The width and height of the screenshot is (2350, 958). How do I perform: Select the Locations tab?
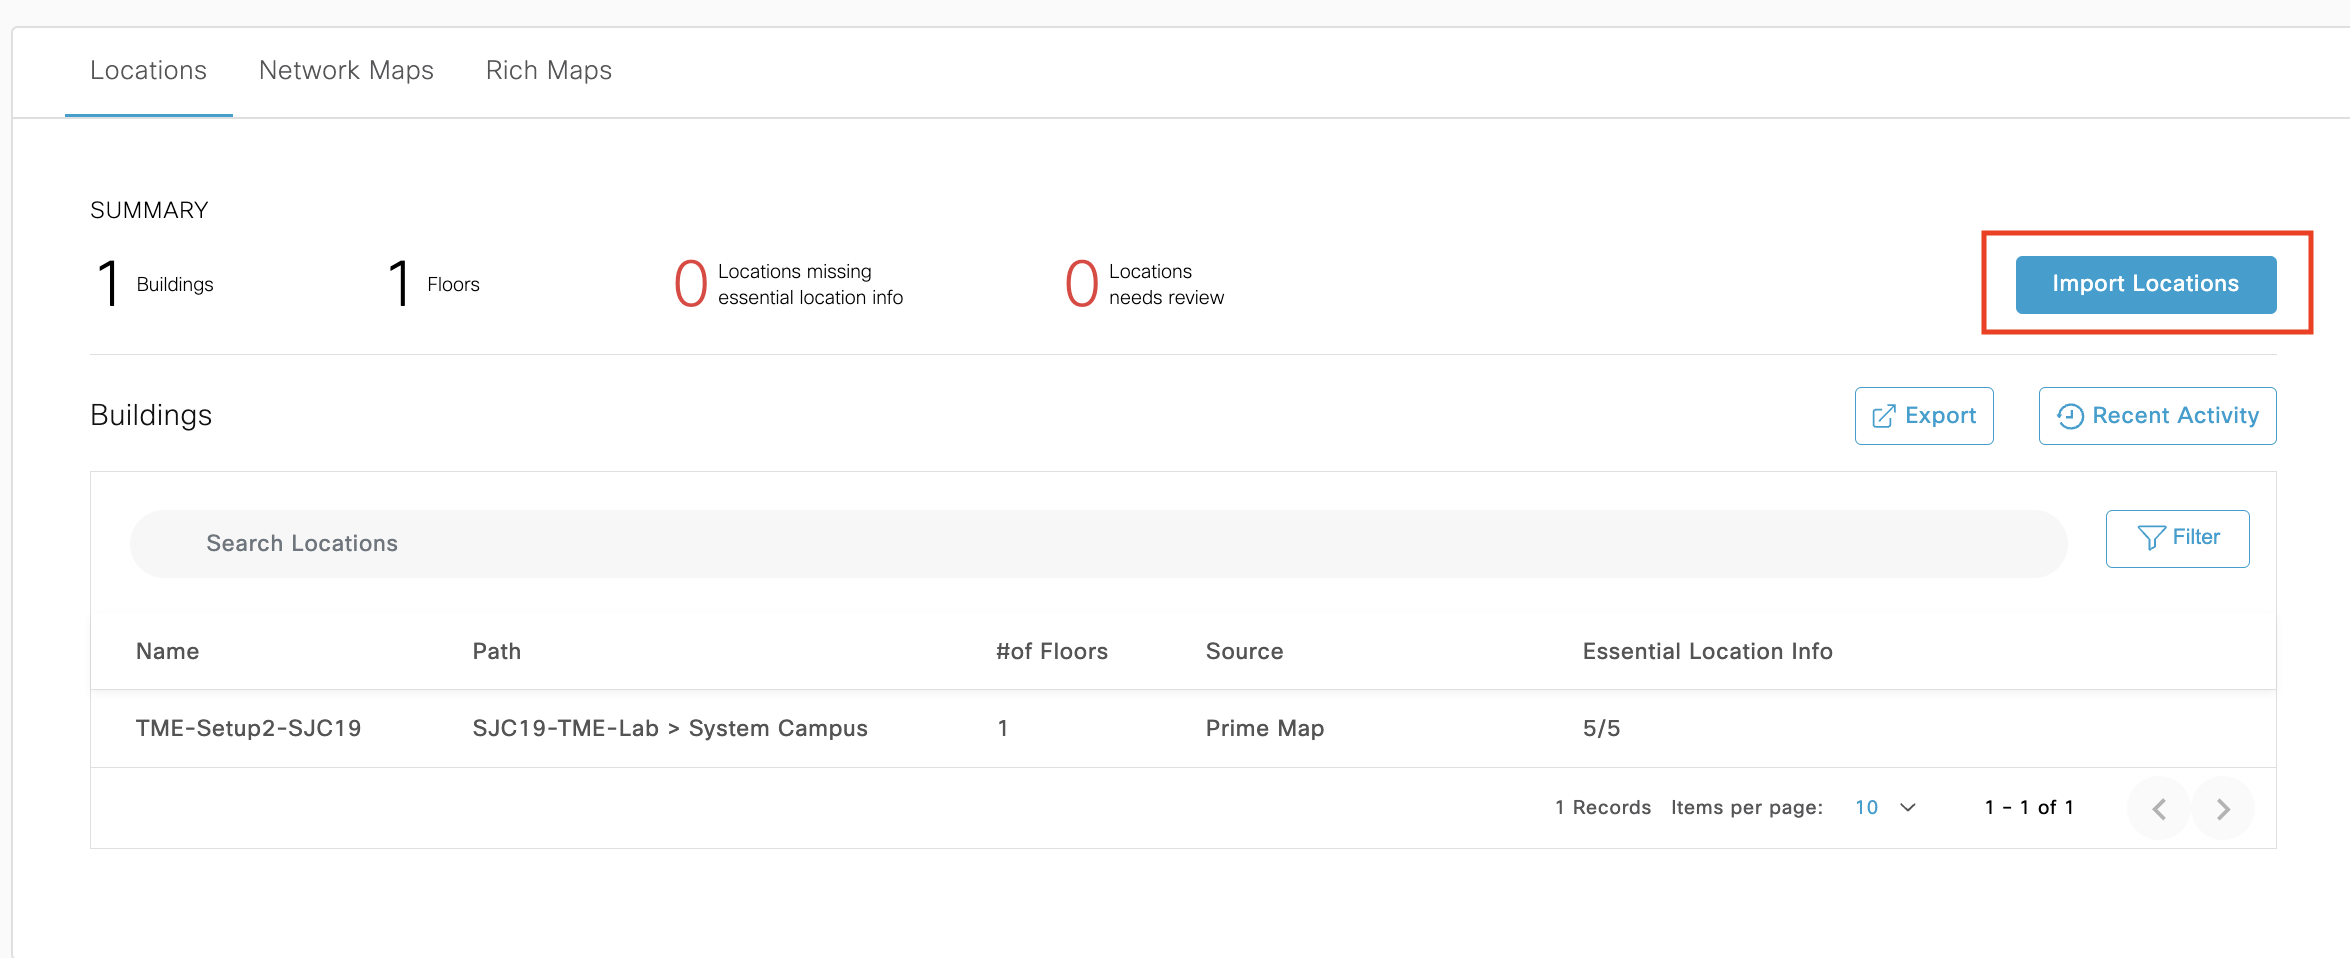coord(148,70)
